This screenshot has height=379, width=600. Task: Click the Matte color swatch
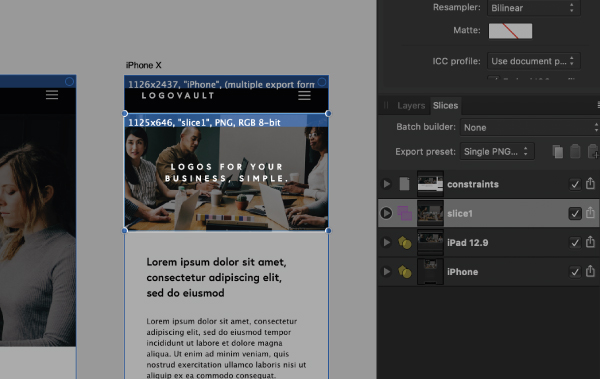[x=510, y=31]
